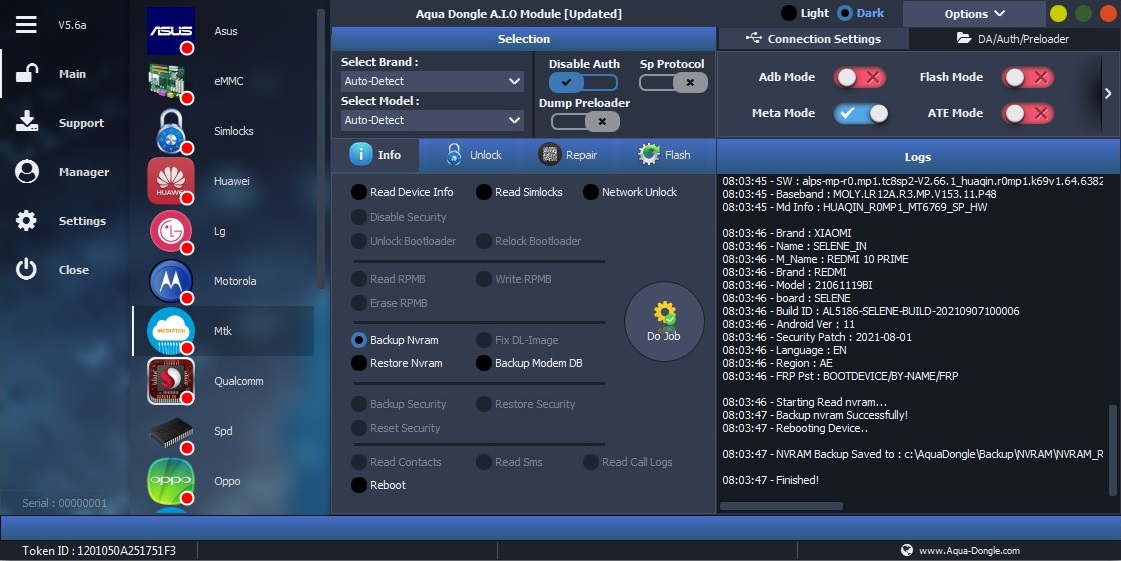The height and width of the screenshot is (561, 1121).
Task: Select the Qualcomm Snapdragon icon
Action: 171,381
